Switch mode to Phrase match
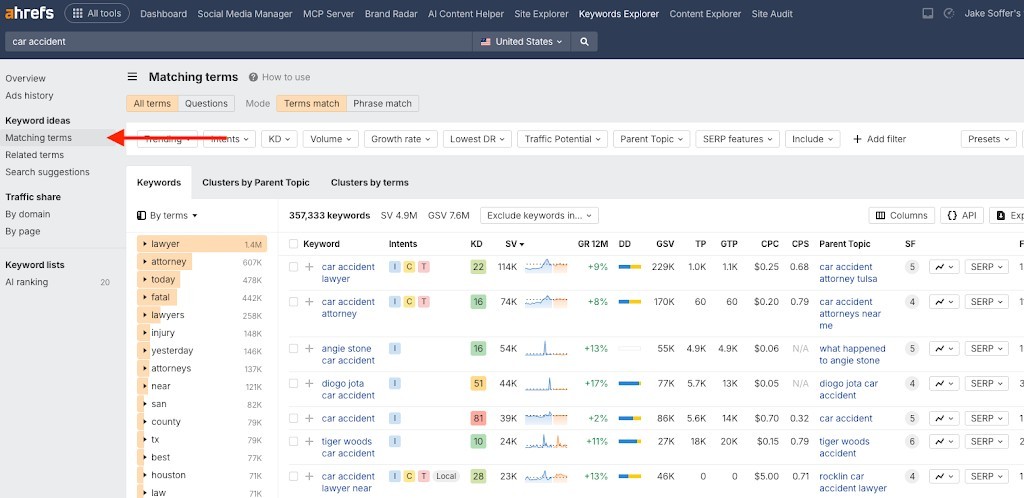 click(382, 103)
